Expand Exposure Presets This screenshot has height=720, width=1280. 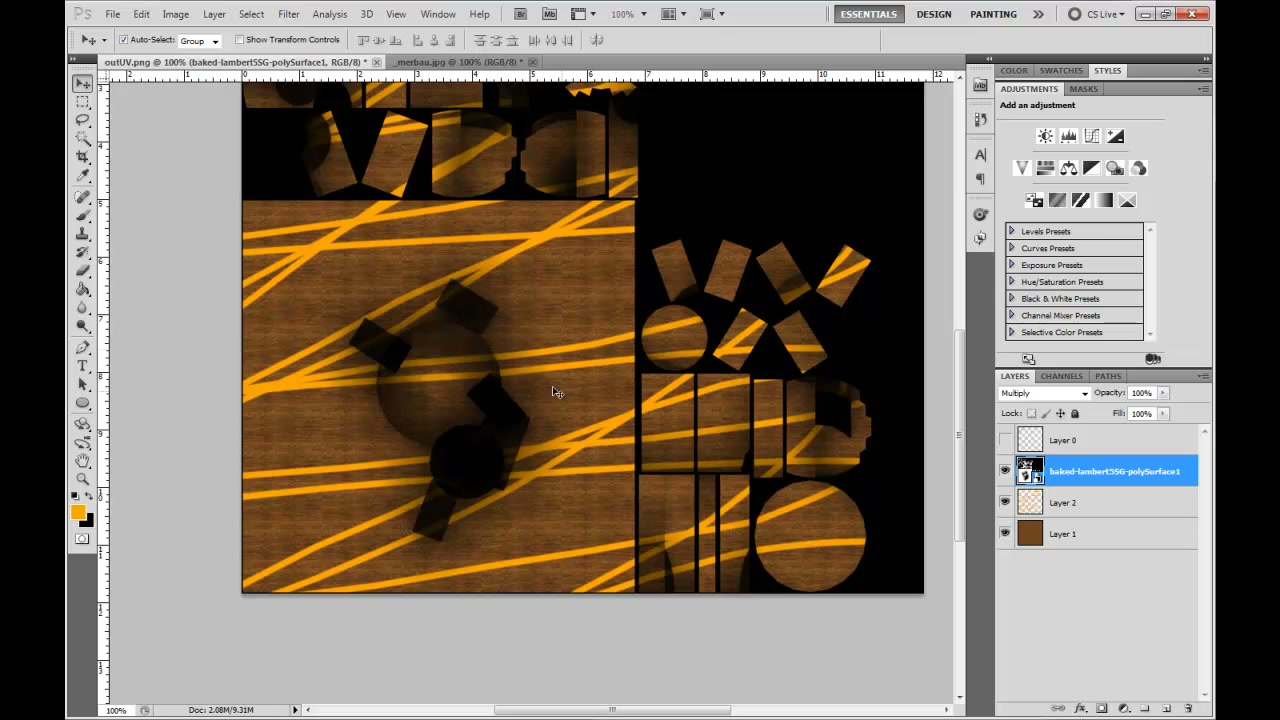click(1011, 265)
